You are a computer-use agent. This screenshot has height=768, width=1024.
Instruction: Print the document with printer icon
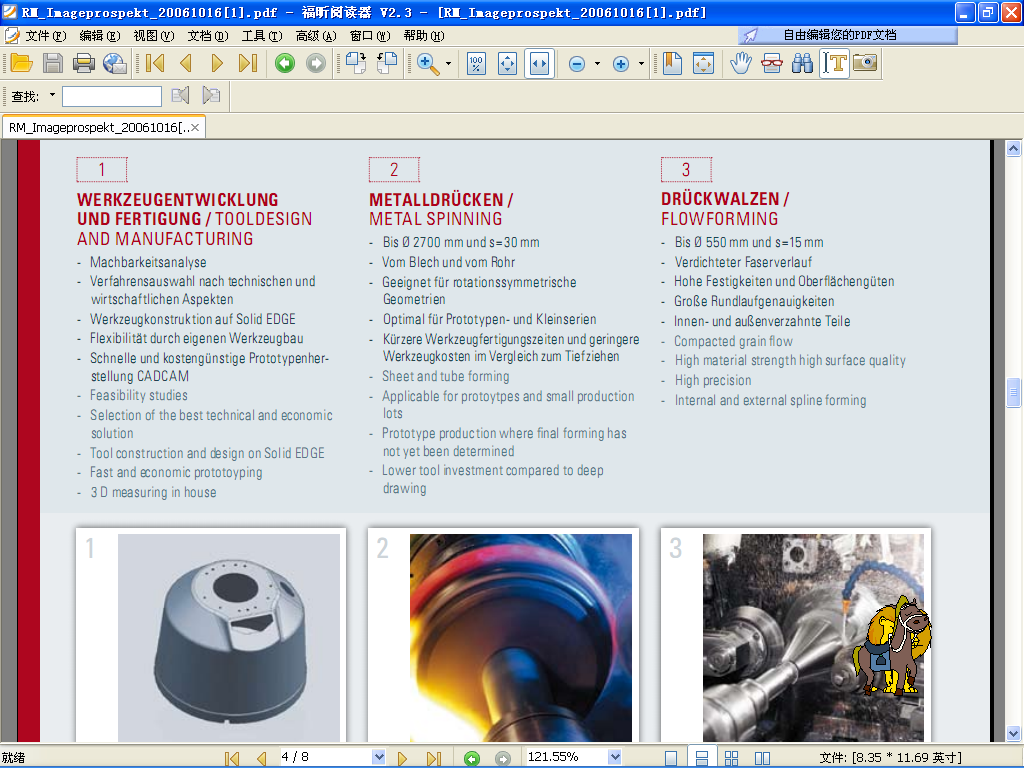84,63
